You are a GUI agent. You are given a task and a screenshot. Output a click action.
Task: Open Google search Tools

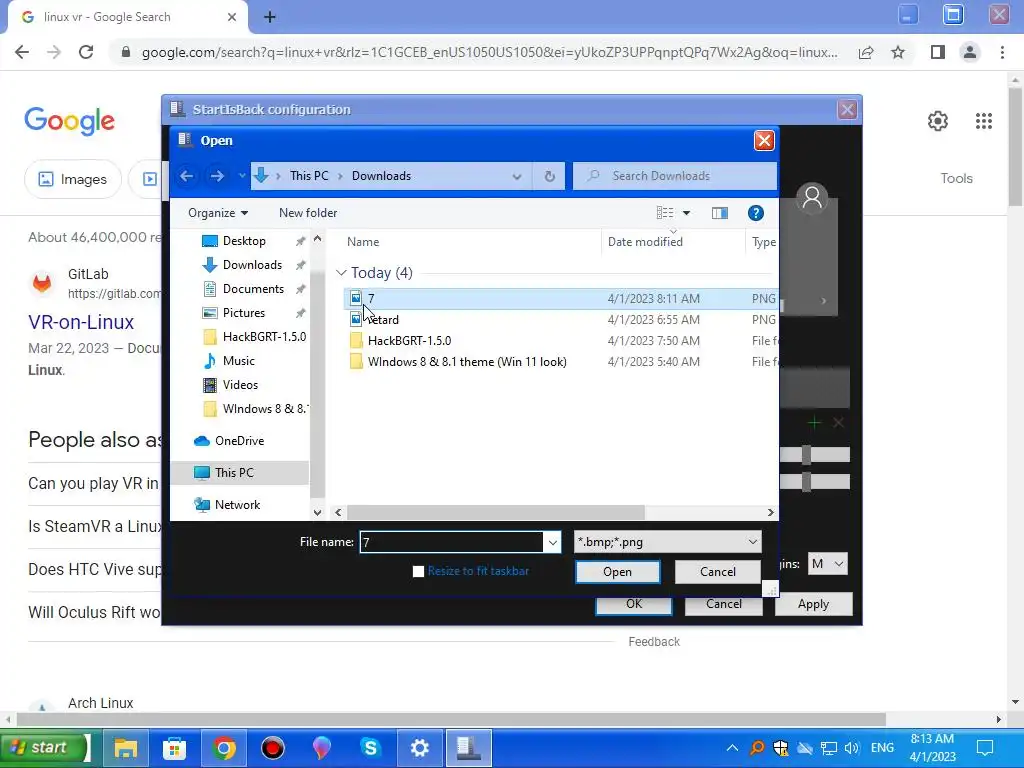pos(956,178)
